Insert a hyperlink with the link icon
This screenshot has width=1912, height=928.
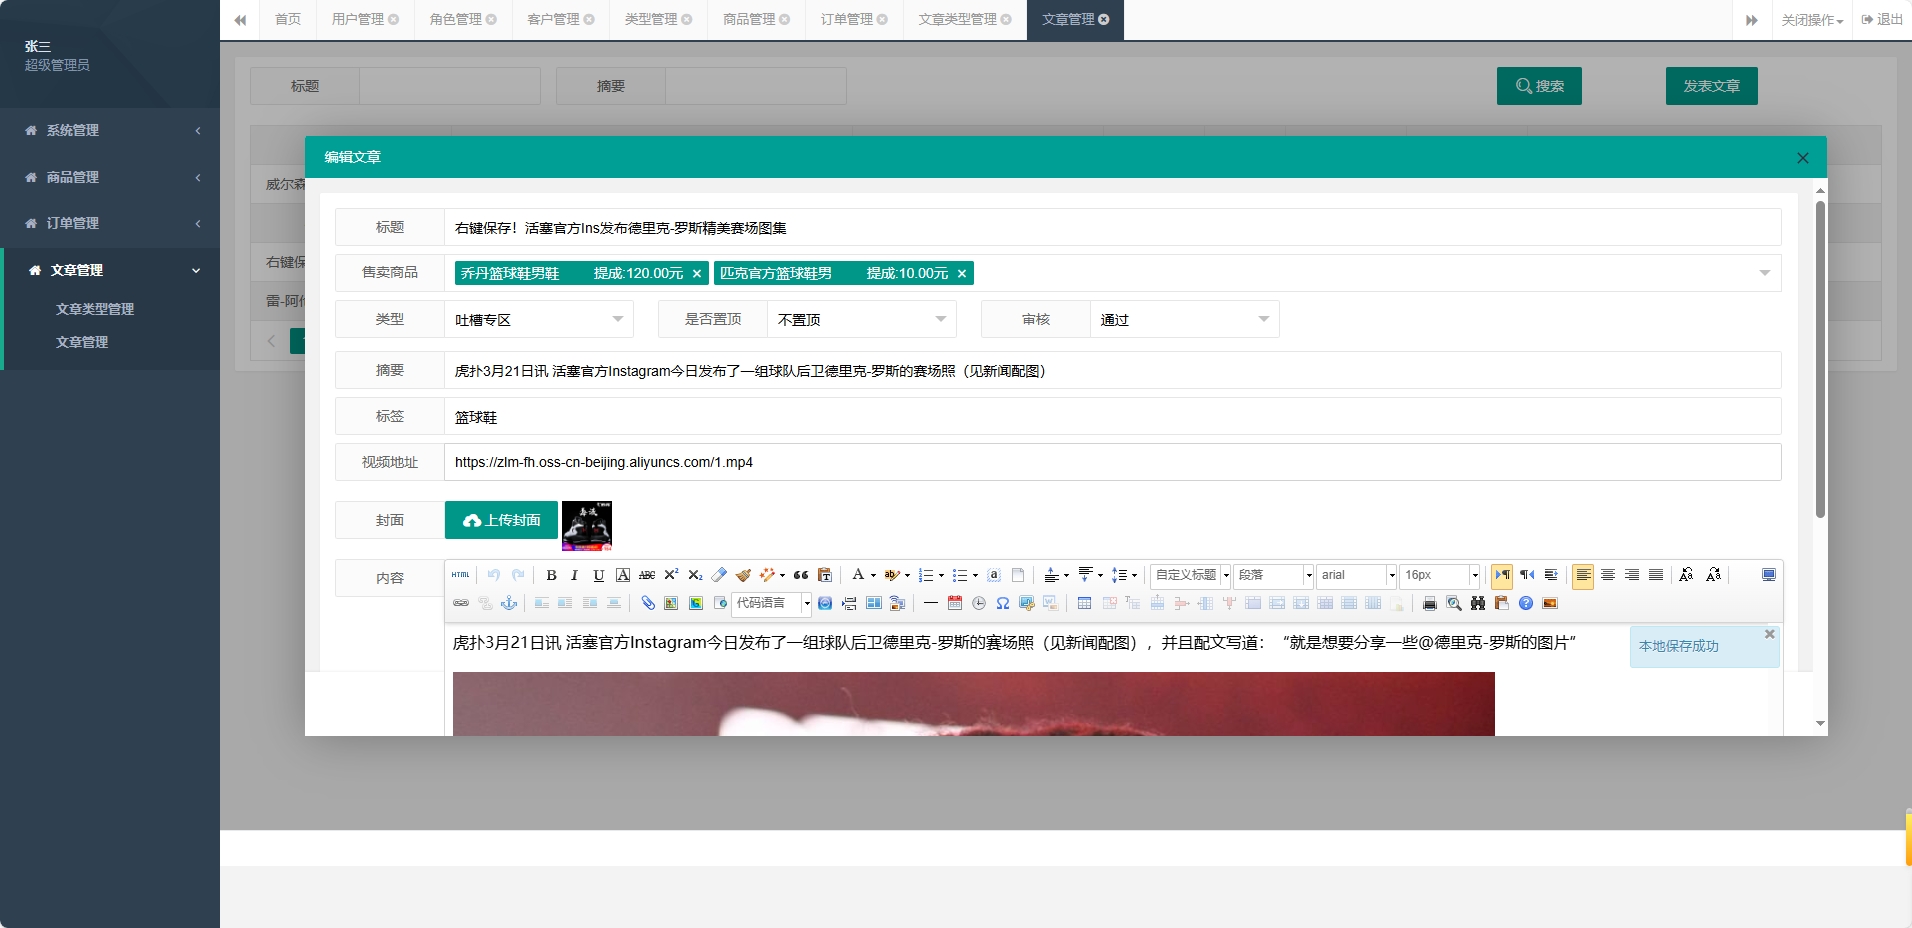pyautogui.click(x=461, y=603)
